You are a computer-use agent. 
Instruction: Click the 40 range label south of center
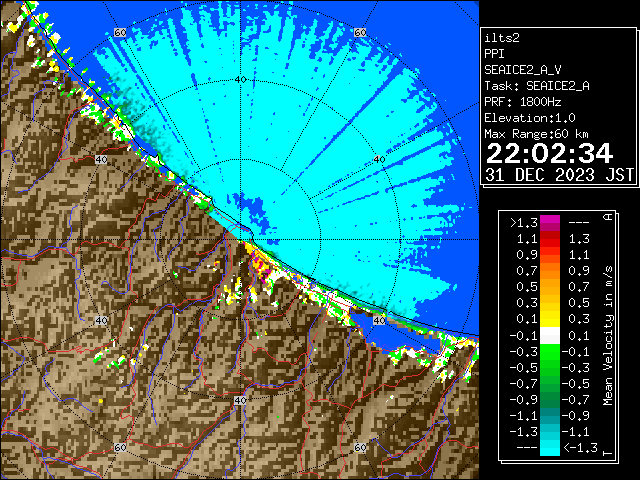[x=240, y=400]
